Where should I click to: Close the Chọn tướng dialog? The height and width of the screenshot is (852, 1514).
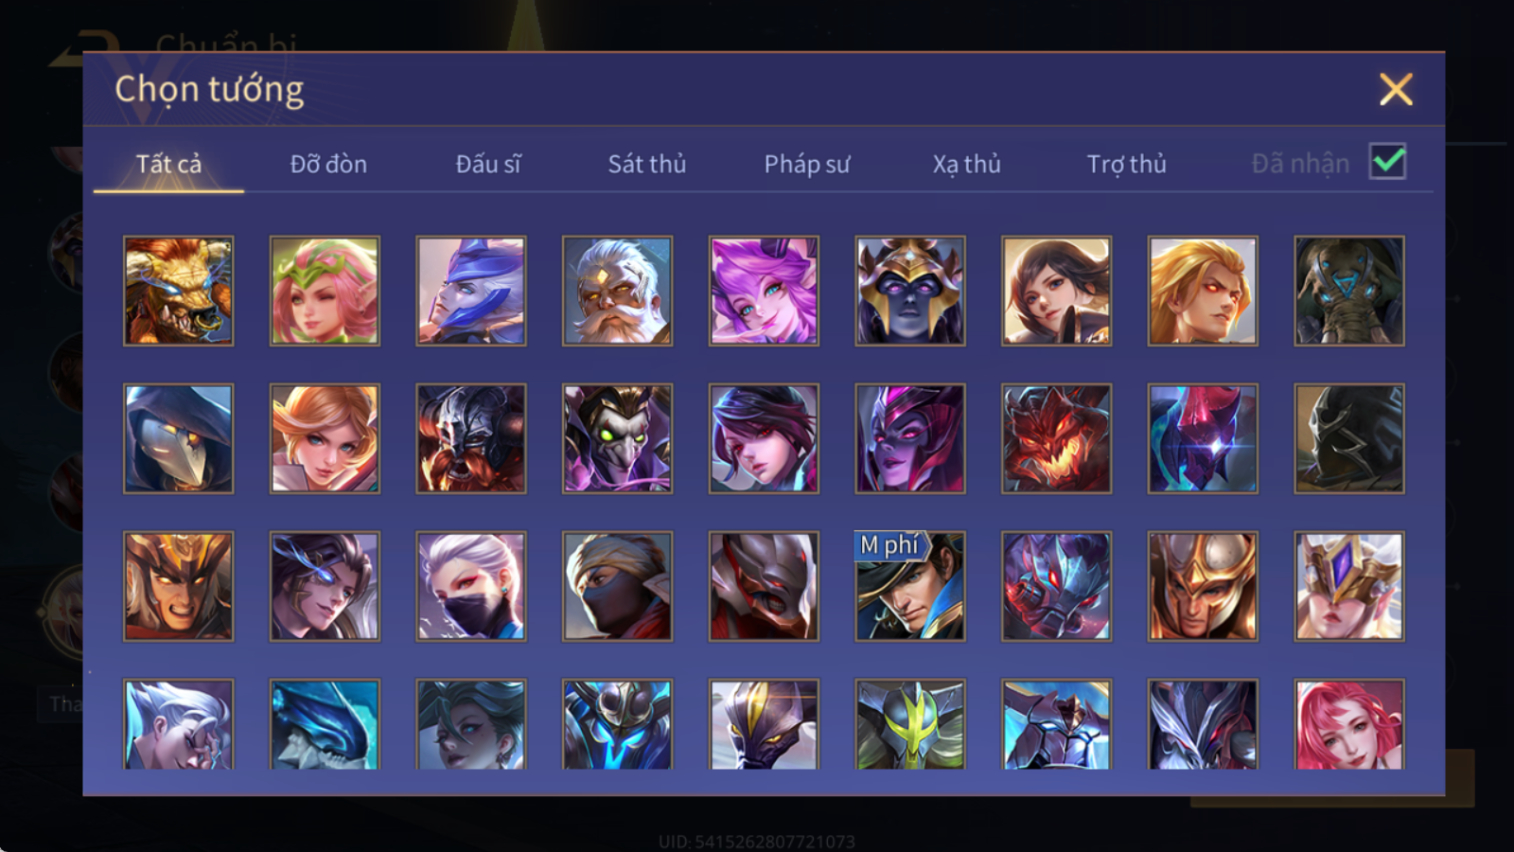pyautogui.click(x=1396, y=89)
